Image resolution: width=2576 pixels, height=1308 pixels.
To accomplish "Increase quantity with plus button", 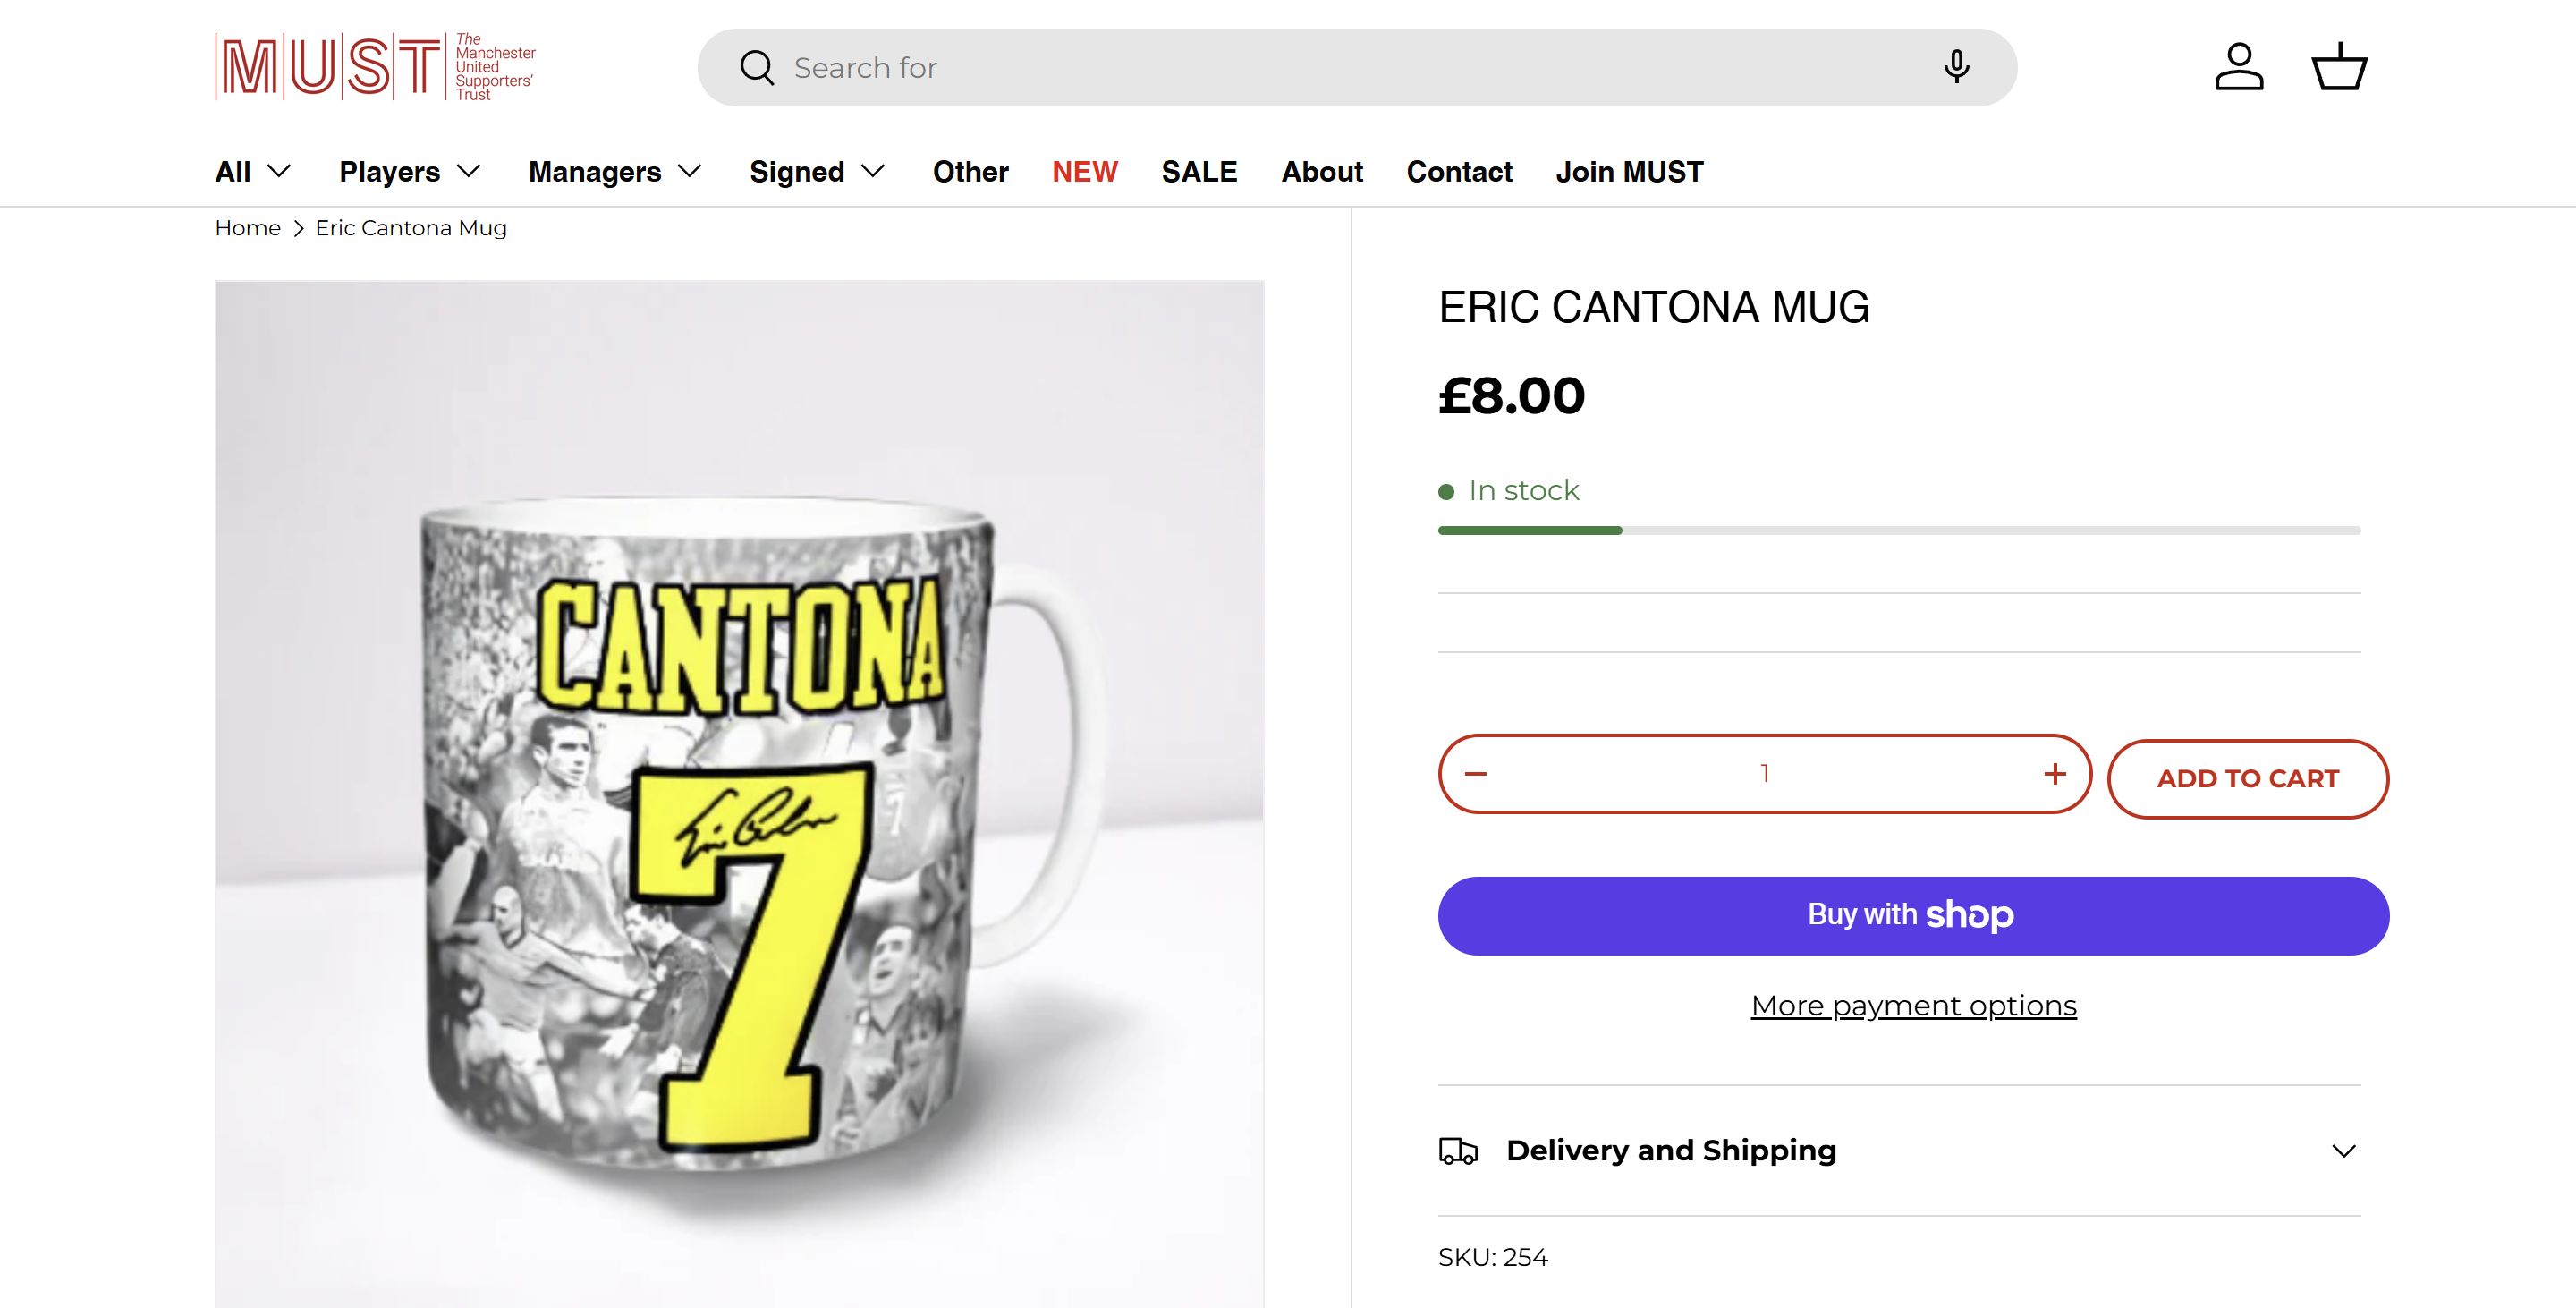I will click(x=2054, y=774).
